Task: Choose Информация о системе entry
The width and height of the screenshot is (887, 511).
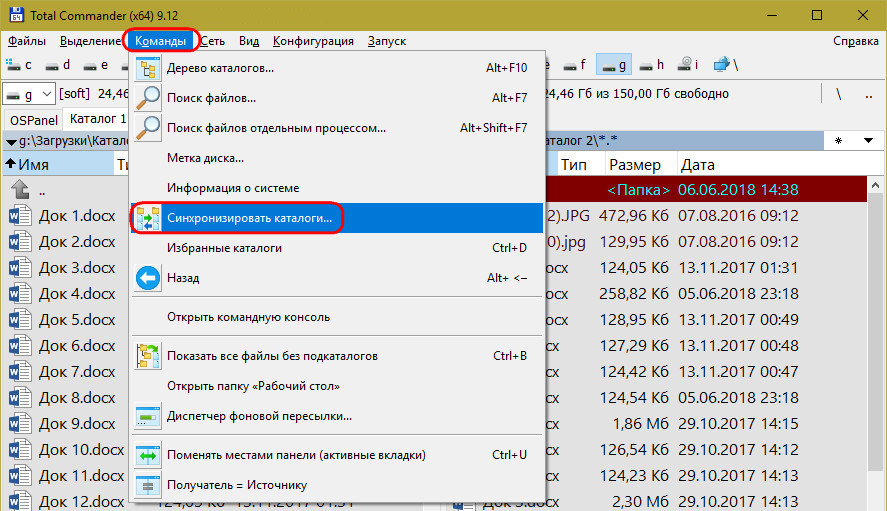Action: [337, 188]
